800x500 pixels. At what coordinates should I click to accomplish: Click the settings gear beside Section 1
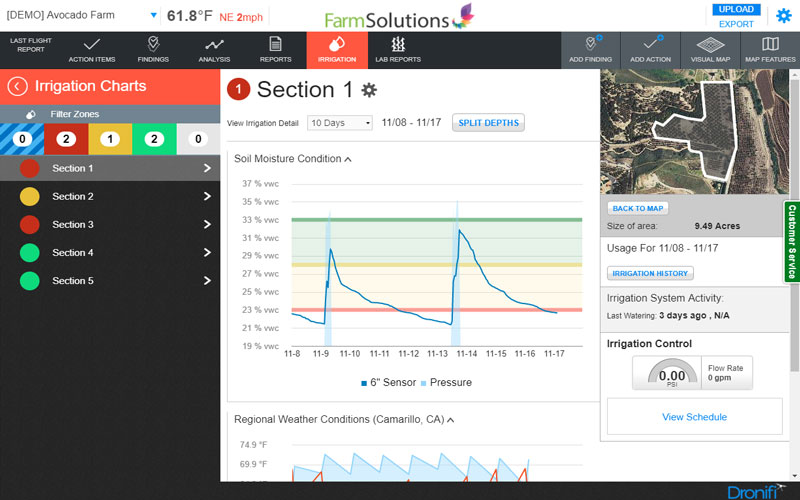tap(369, 91)
